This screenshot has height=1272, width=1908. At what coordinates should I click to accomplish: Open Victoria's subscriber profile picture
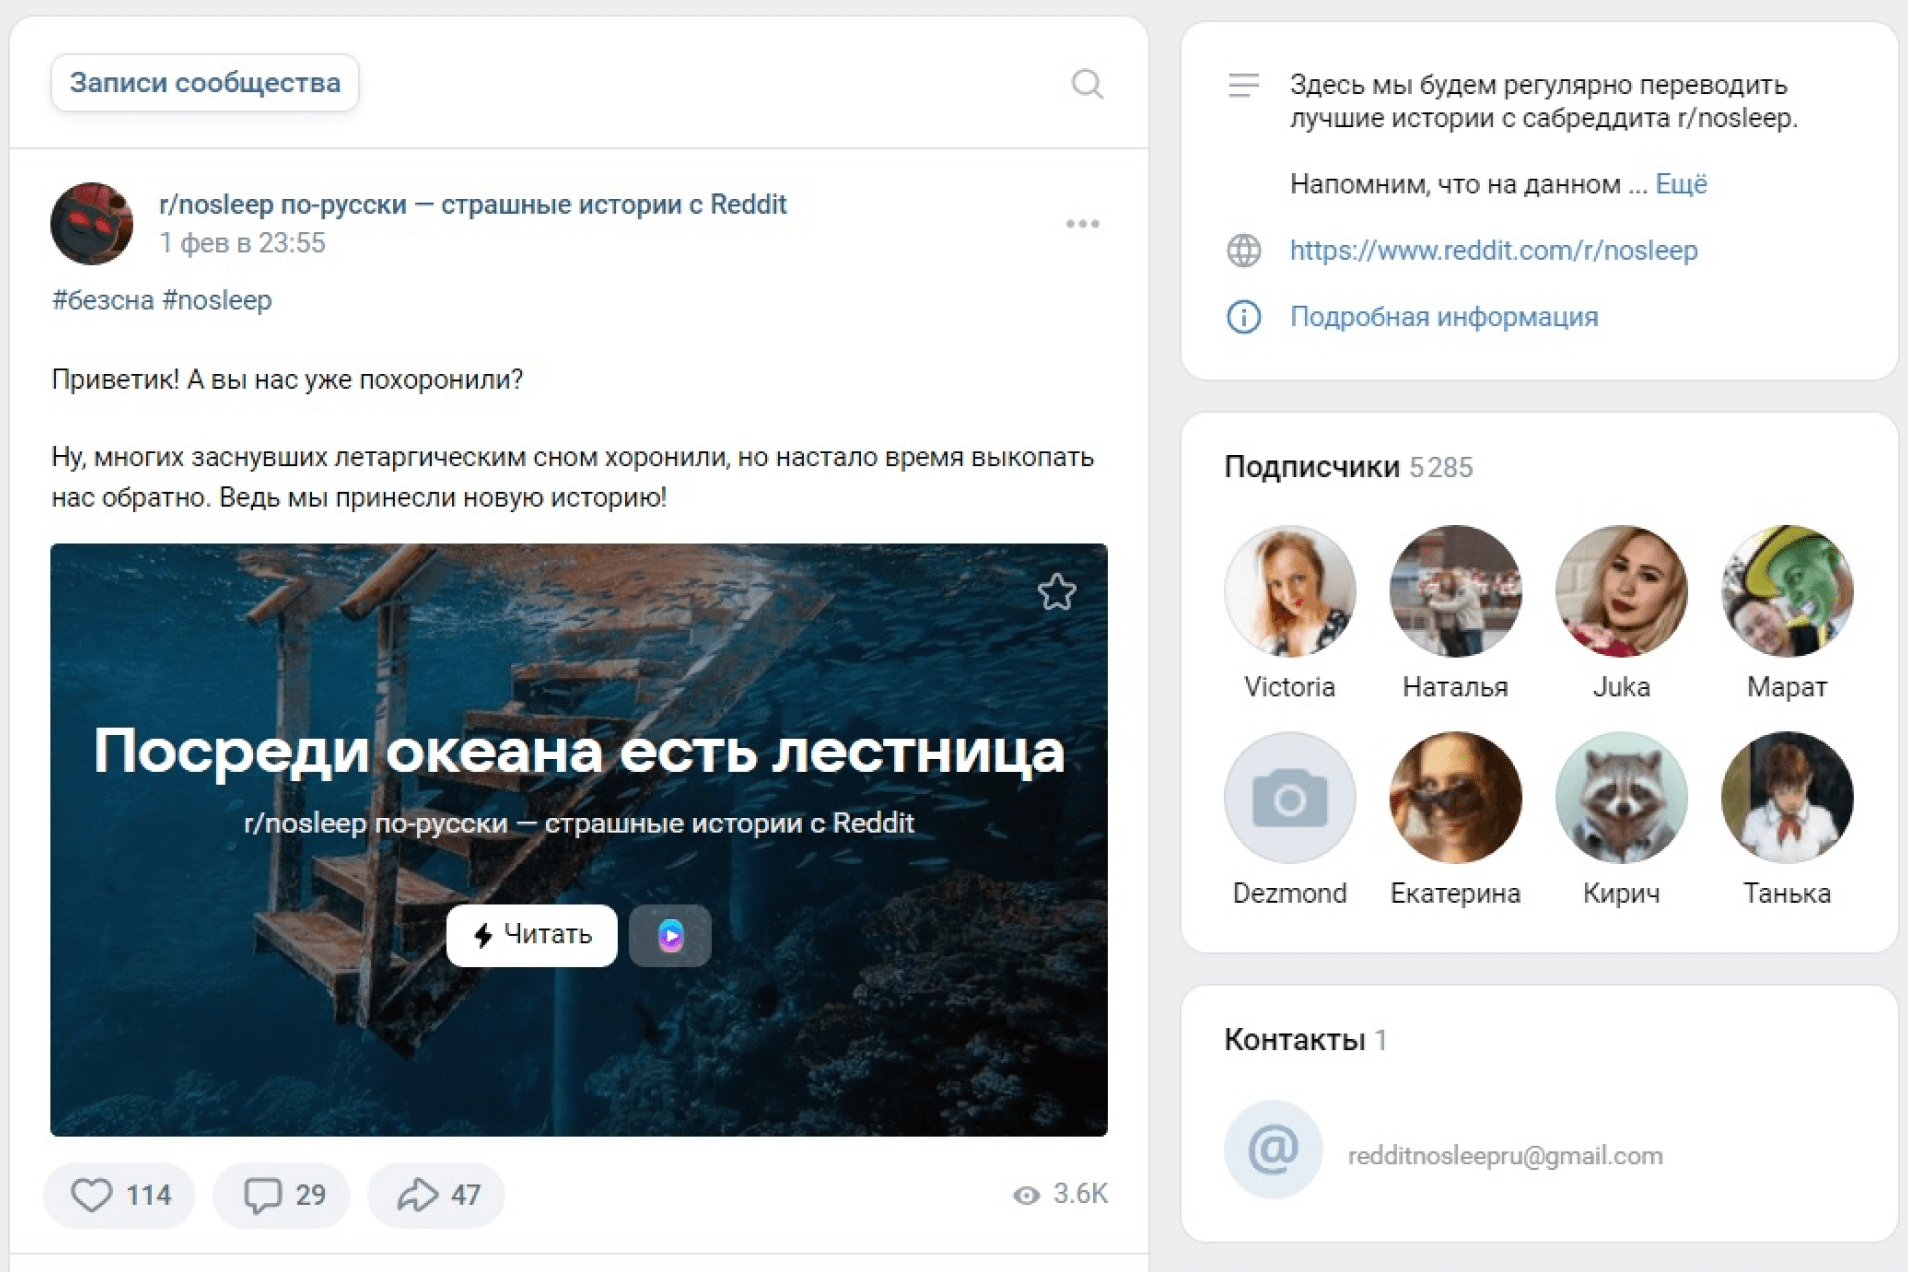tap(1289, 591)
